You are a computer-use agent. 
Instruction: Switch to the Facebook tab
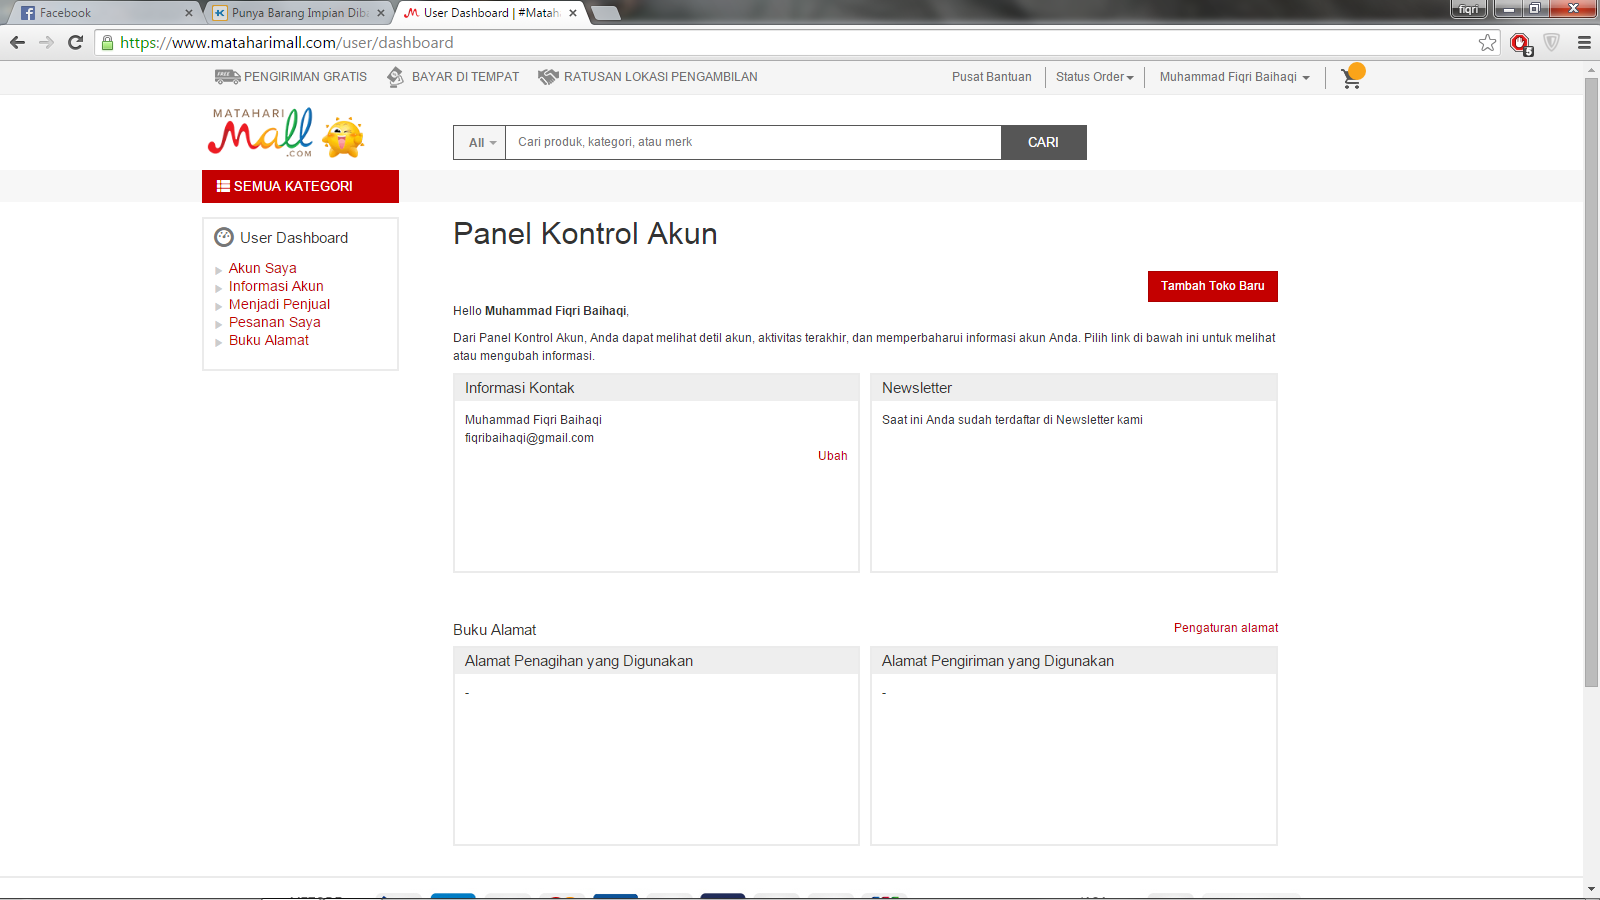coord(100,13)
